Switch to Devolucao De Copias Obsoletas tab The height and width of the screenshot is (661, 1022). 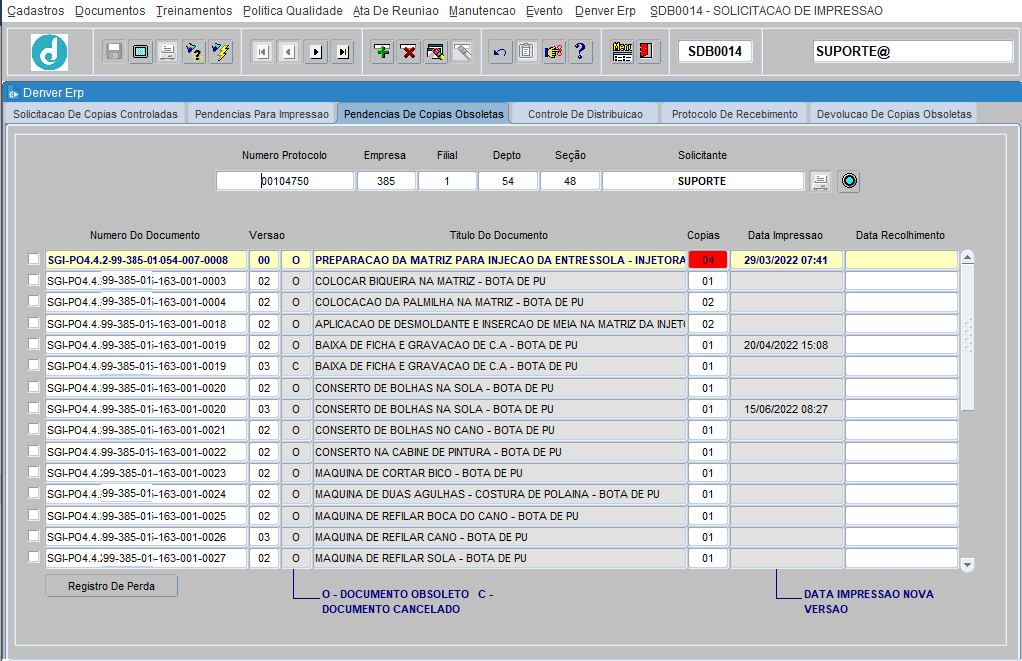coord(894,114)
